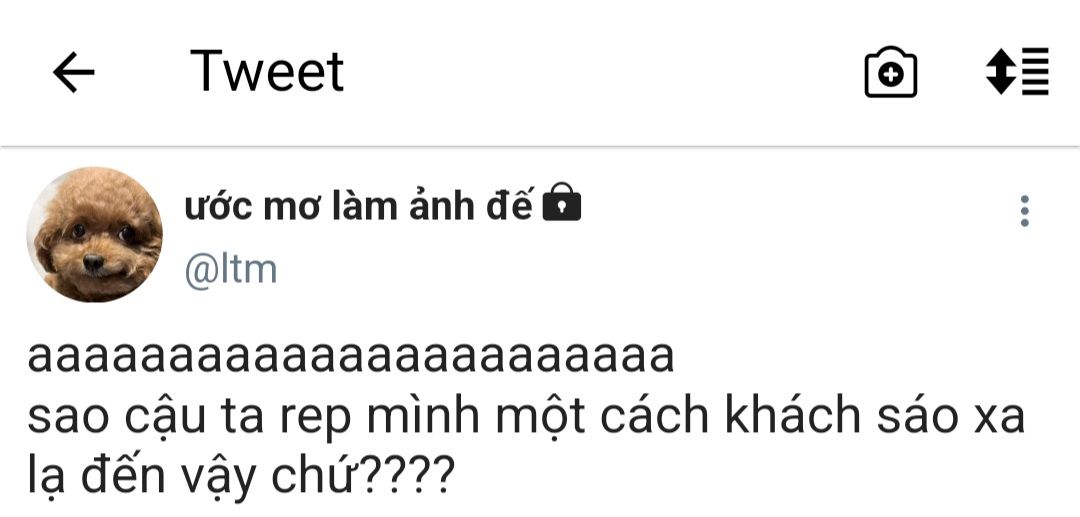Image resolution: width=1080 pixels, height=517 pixels.
Task: Tap the tweet line starting "sao cậu ta rep"
Action: 526,417
